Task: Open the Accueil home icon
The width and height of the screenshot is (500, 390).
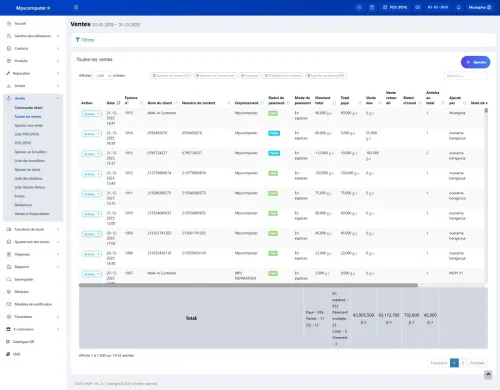Action: pyautogui.click(x=9, y=24)
